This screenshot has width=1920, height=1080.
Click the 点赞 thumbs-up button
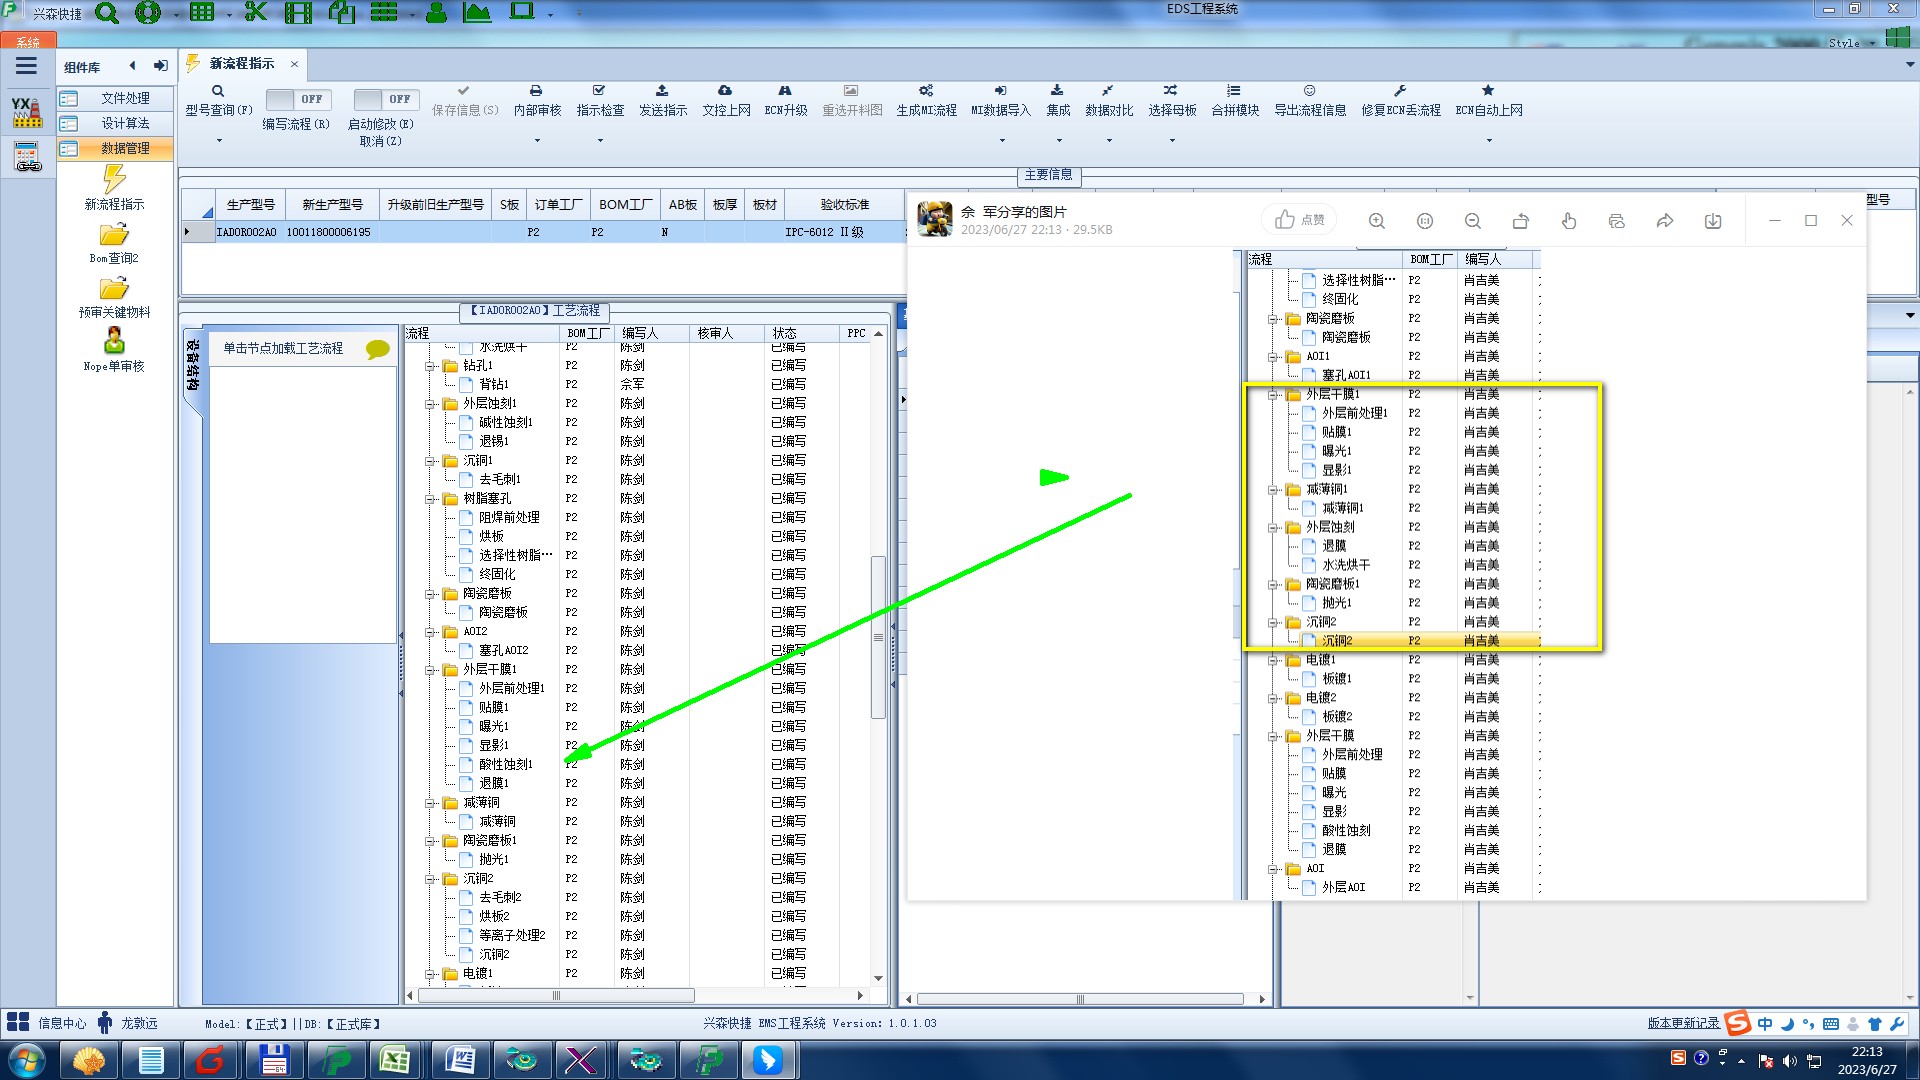pos(1300,220)
